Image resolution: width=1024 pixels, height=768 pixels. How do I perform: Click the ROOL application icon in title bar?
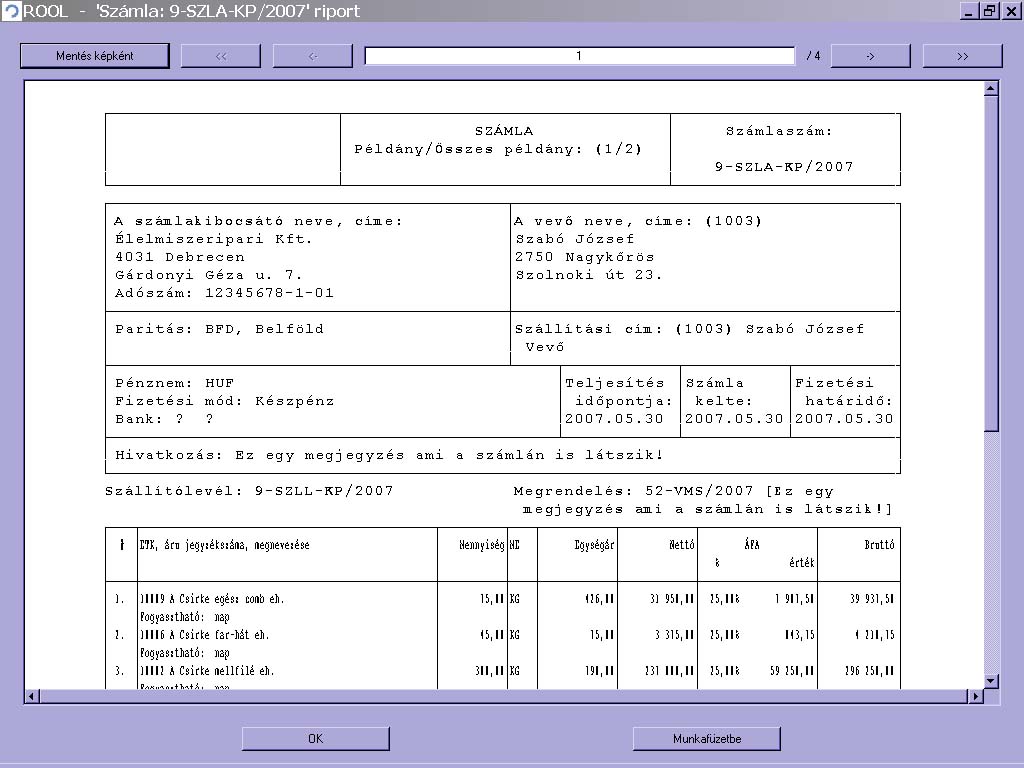tap(11, 11)
